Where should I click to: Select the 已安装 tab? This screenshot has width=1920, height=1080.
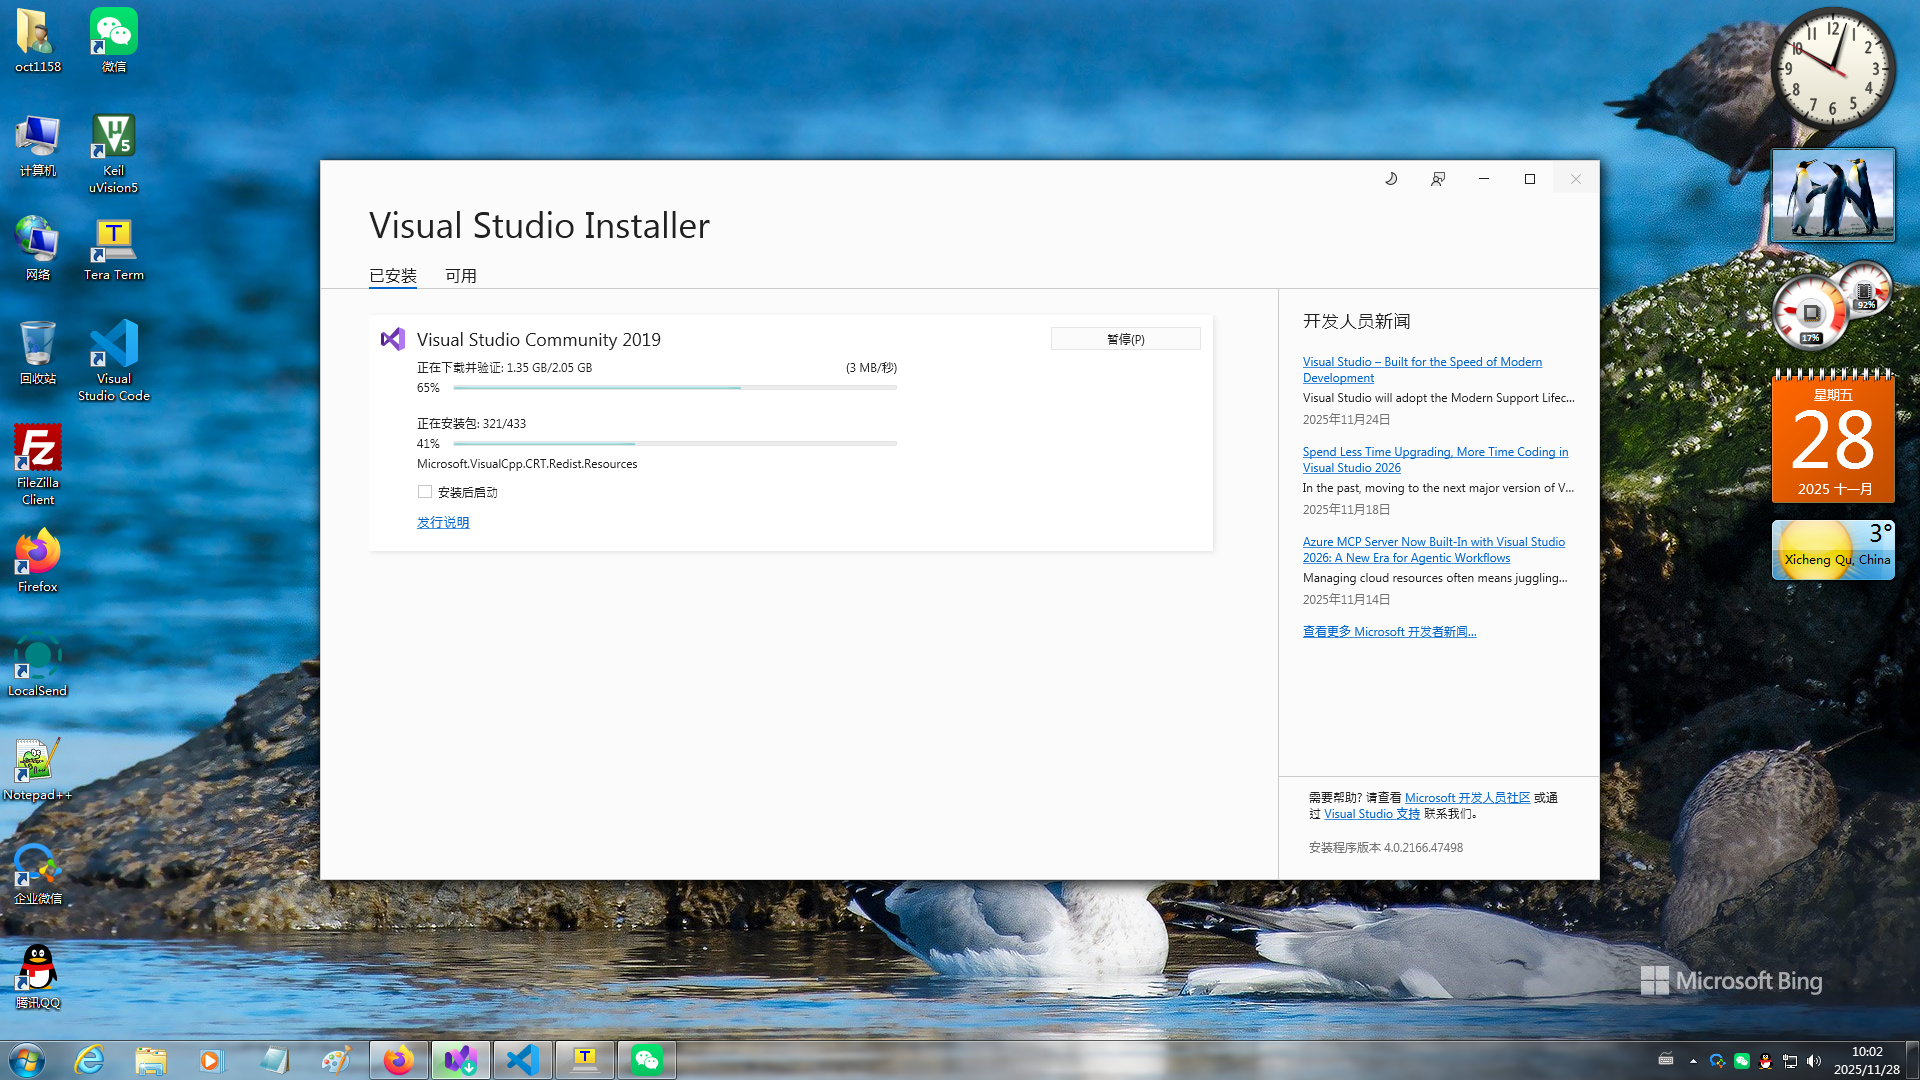click(x=392, y=276)
